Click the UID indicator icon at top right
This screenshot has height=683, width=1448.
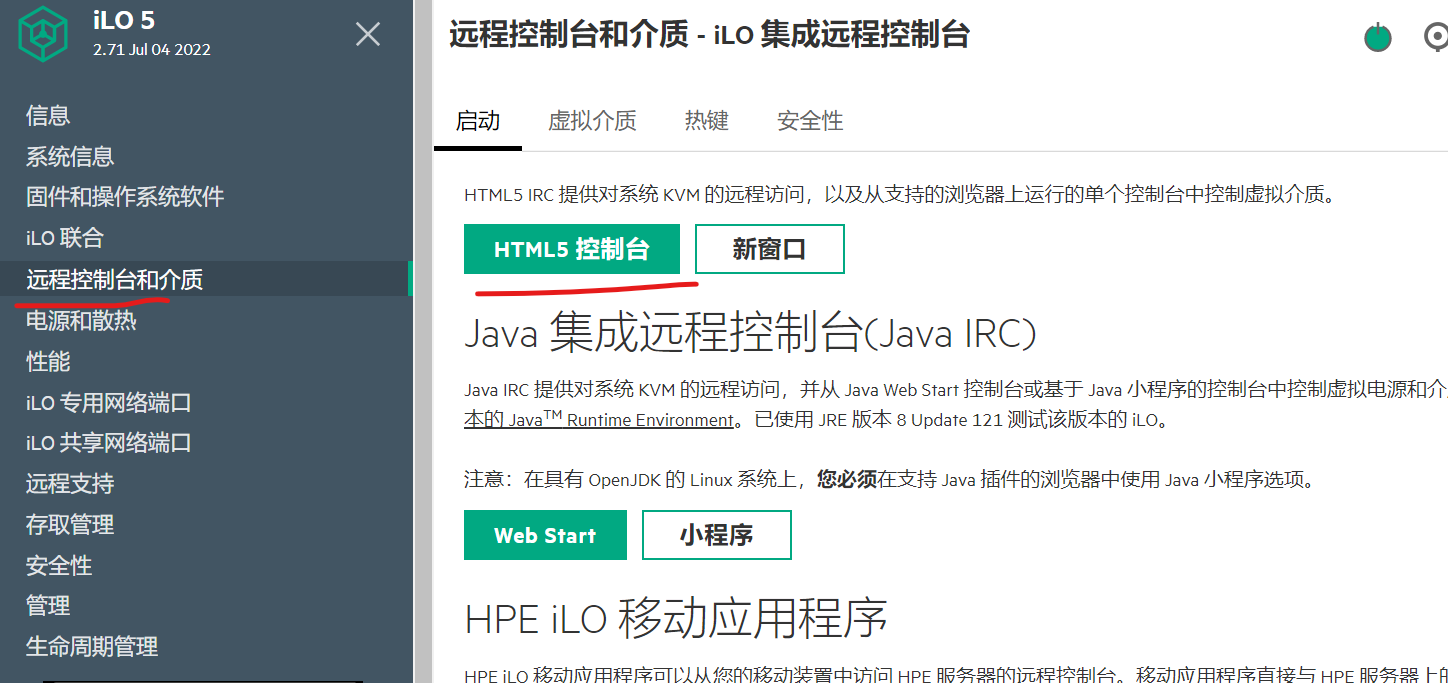1436,38
